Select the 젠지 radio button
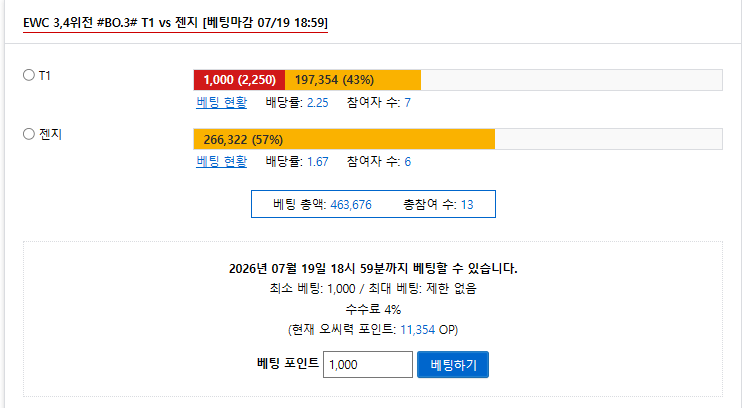 click(29, 134)
